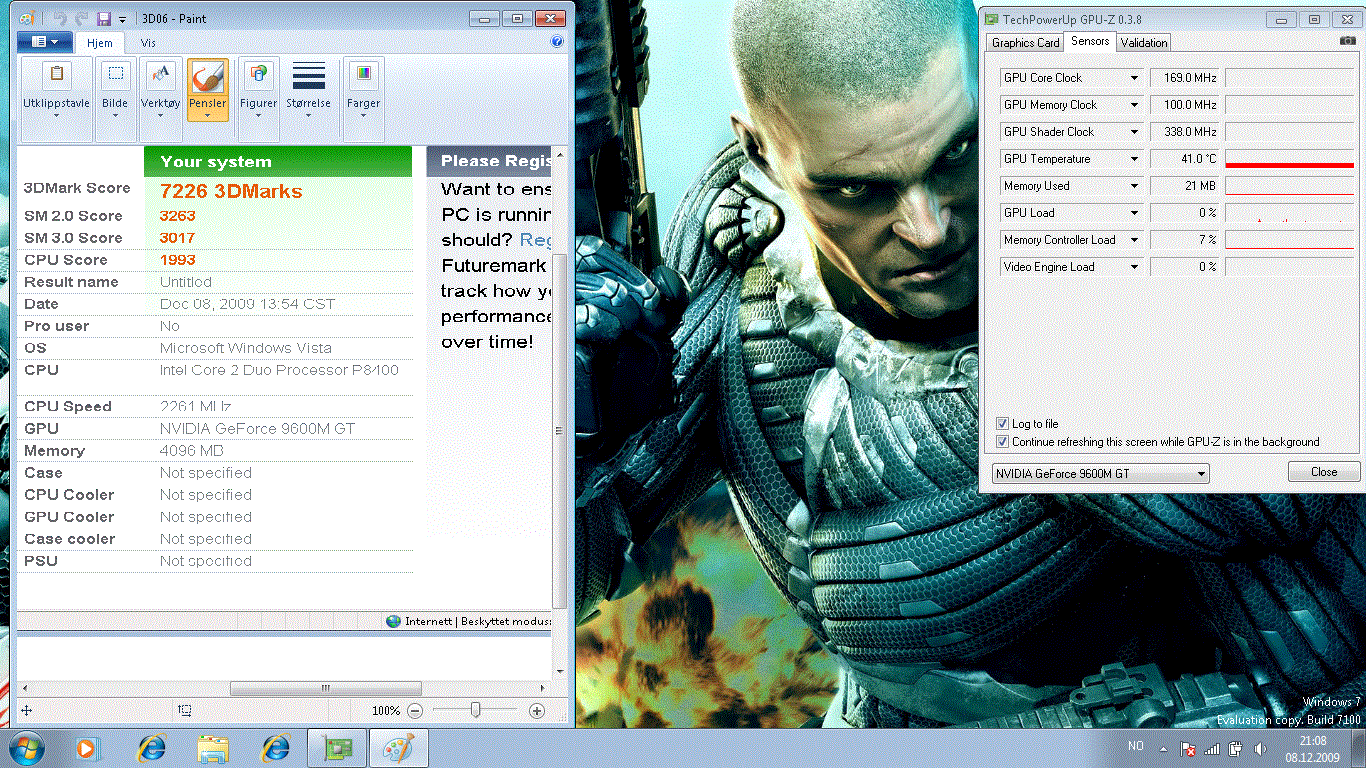Launch Windows Media Player from taskbar
1366x768 pixels.
pos(87,747)
